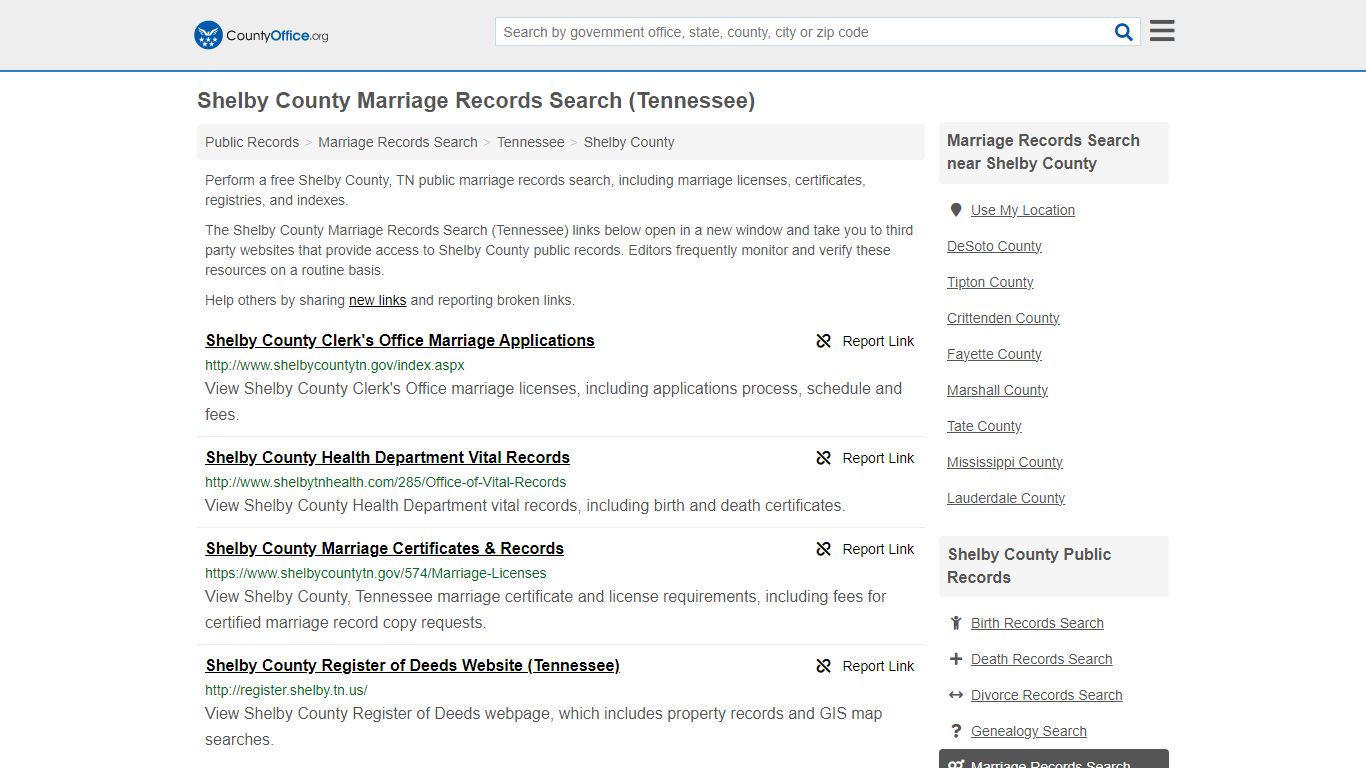Click the CountyOffice.org logo
This screenshot has width=1366, height=768.
click(x=261, y=35)
